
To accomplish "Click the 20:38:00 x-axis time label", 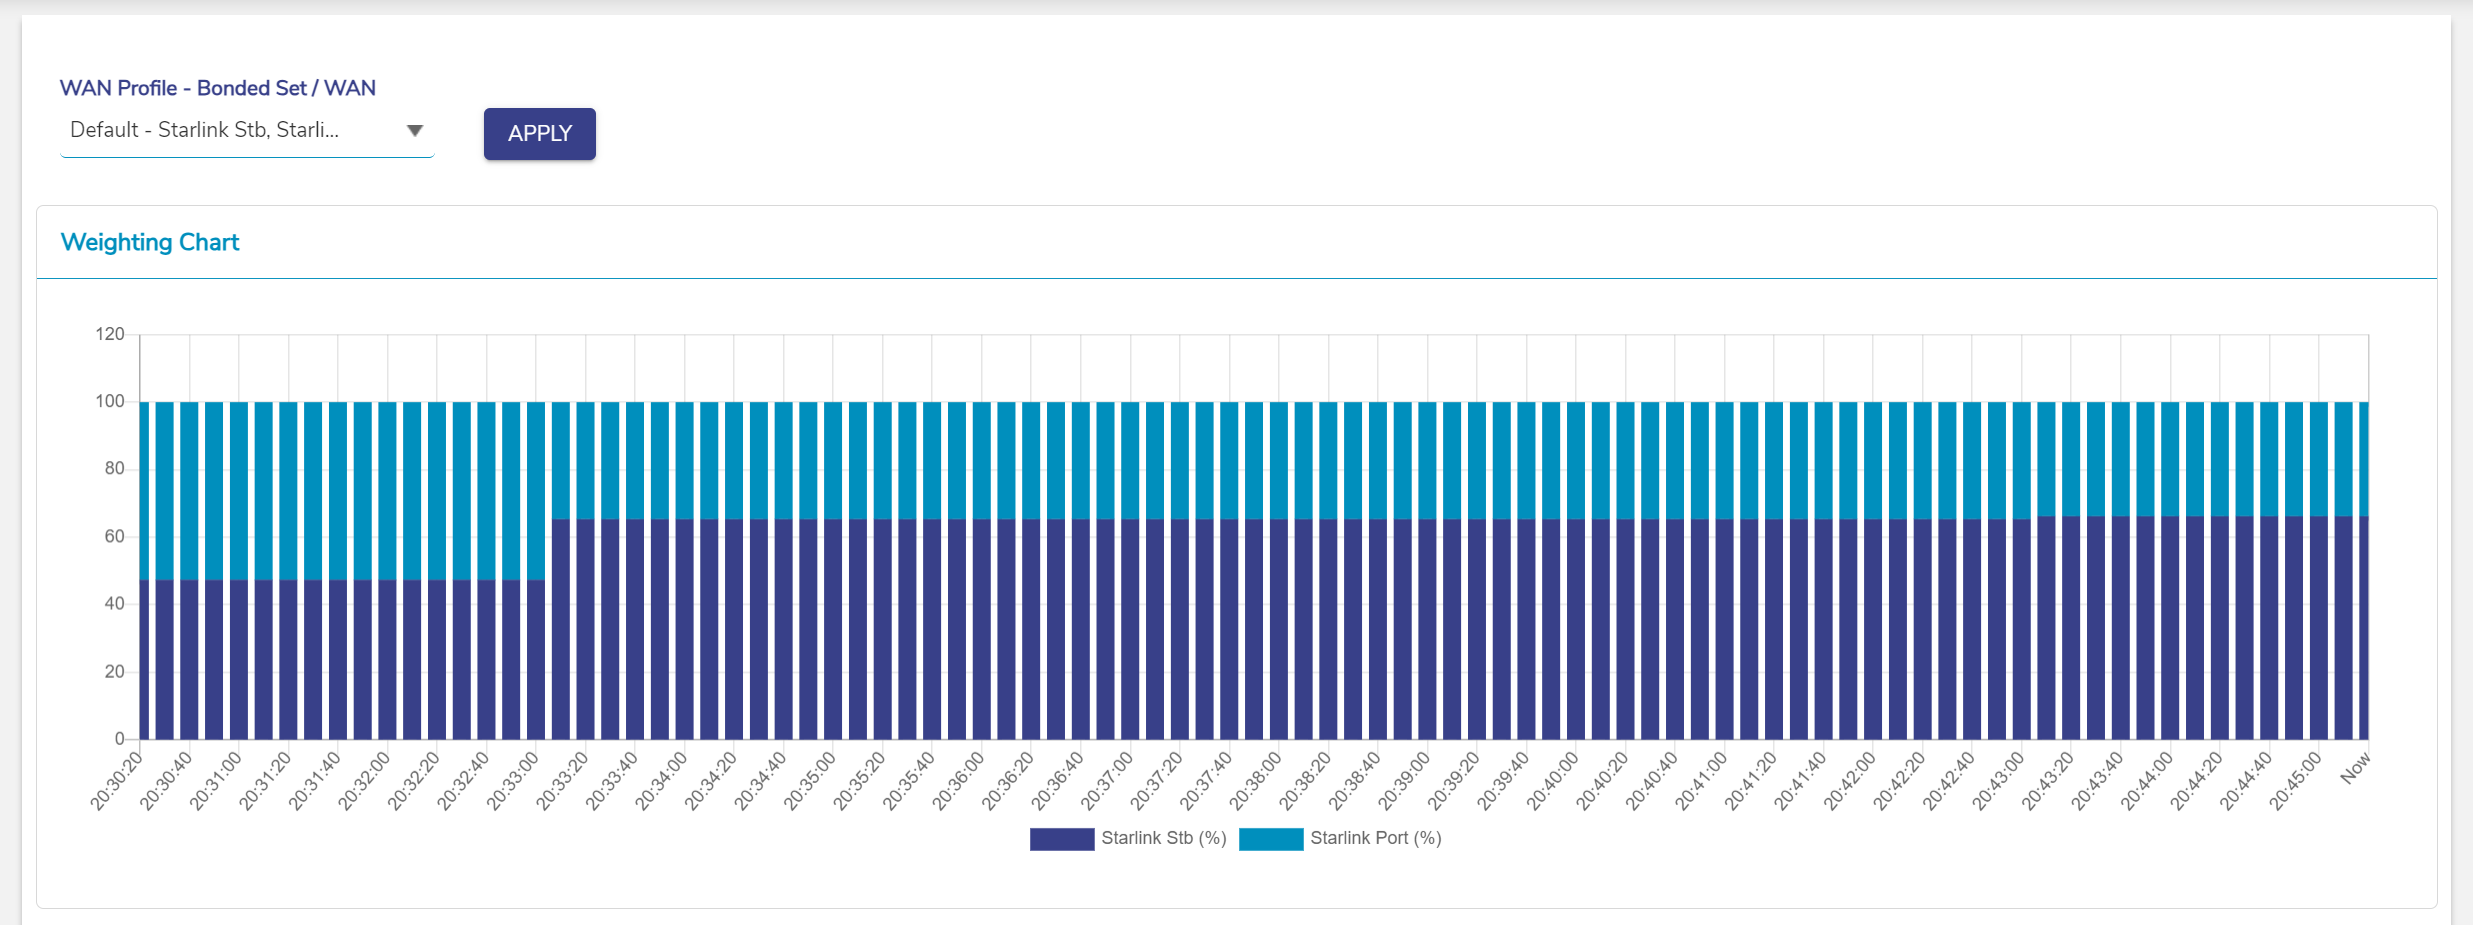I will click(x=1256, y=781).
